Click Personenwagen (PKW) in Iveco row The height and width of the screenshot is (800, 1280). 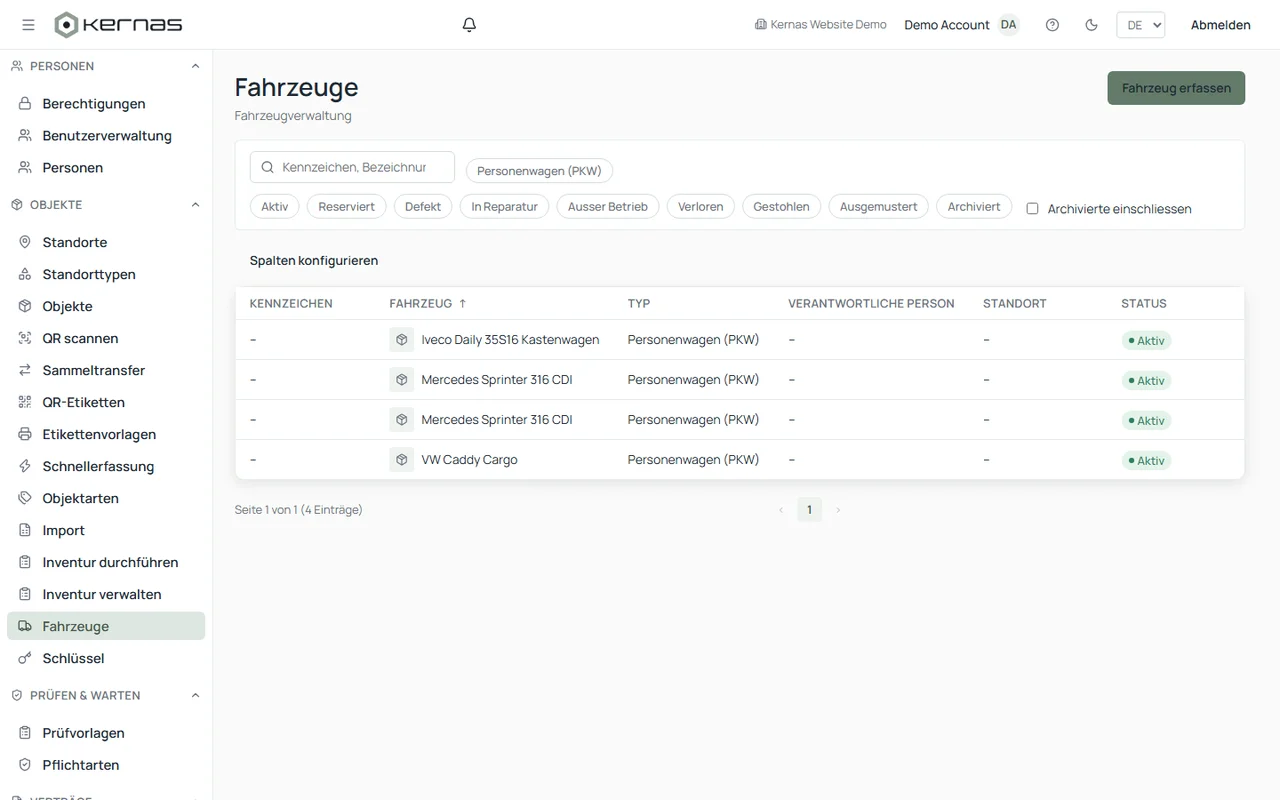(693, 340)
